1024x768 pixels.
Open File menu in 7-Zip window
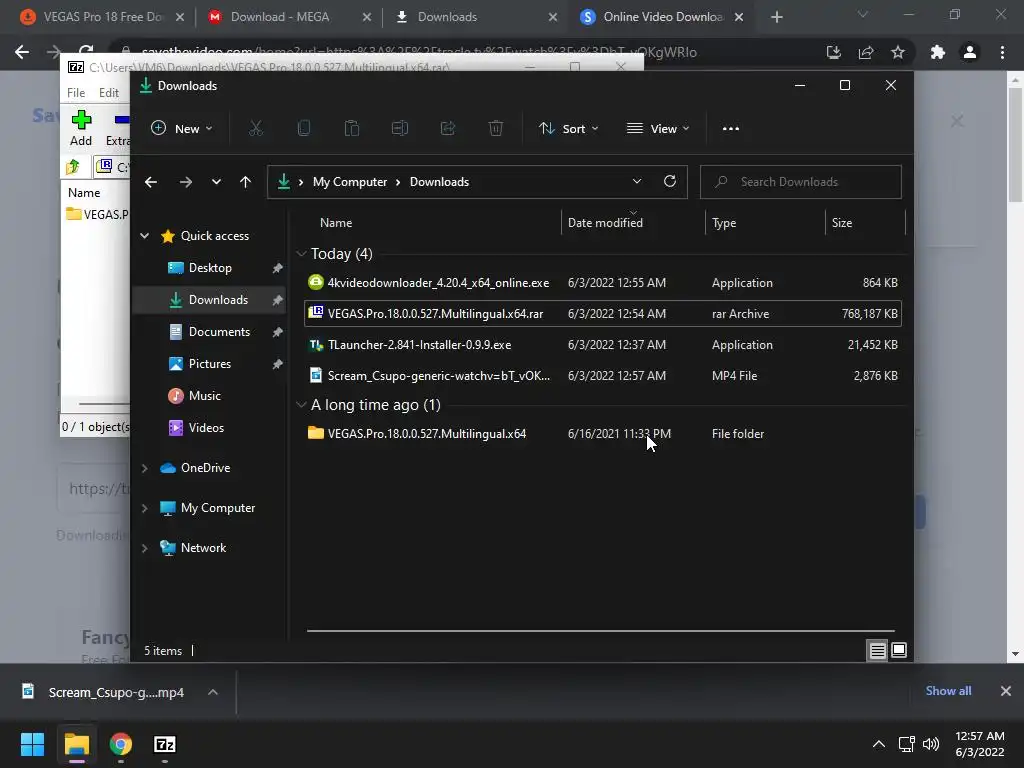(x=76, y=93)
